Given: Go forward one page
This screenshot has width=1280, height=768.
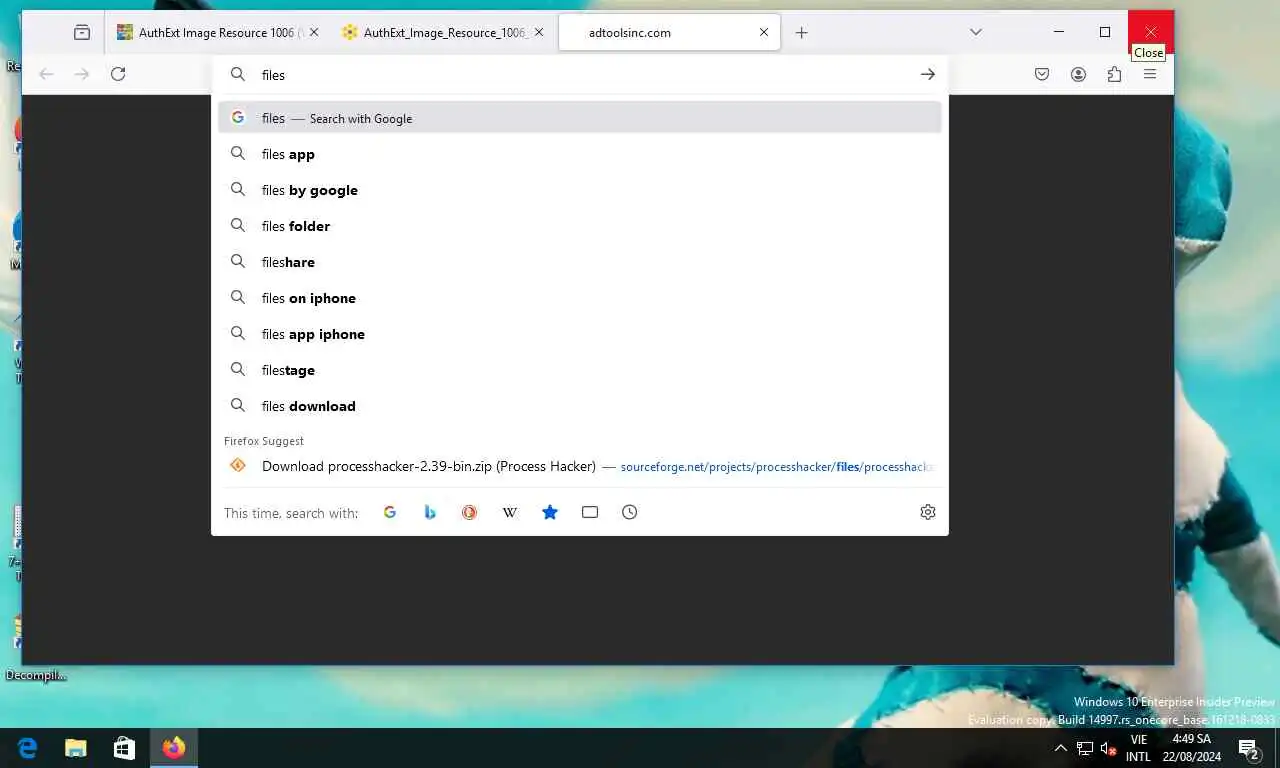Looking at the screenshot, I should pyautogui.click(x=82, y=74).
